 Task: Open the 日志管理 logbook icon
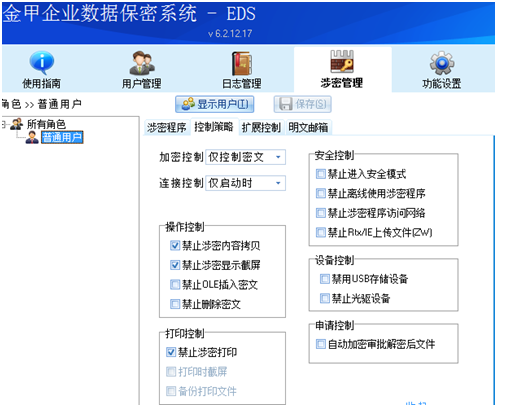click(242, 63)
